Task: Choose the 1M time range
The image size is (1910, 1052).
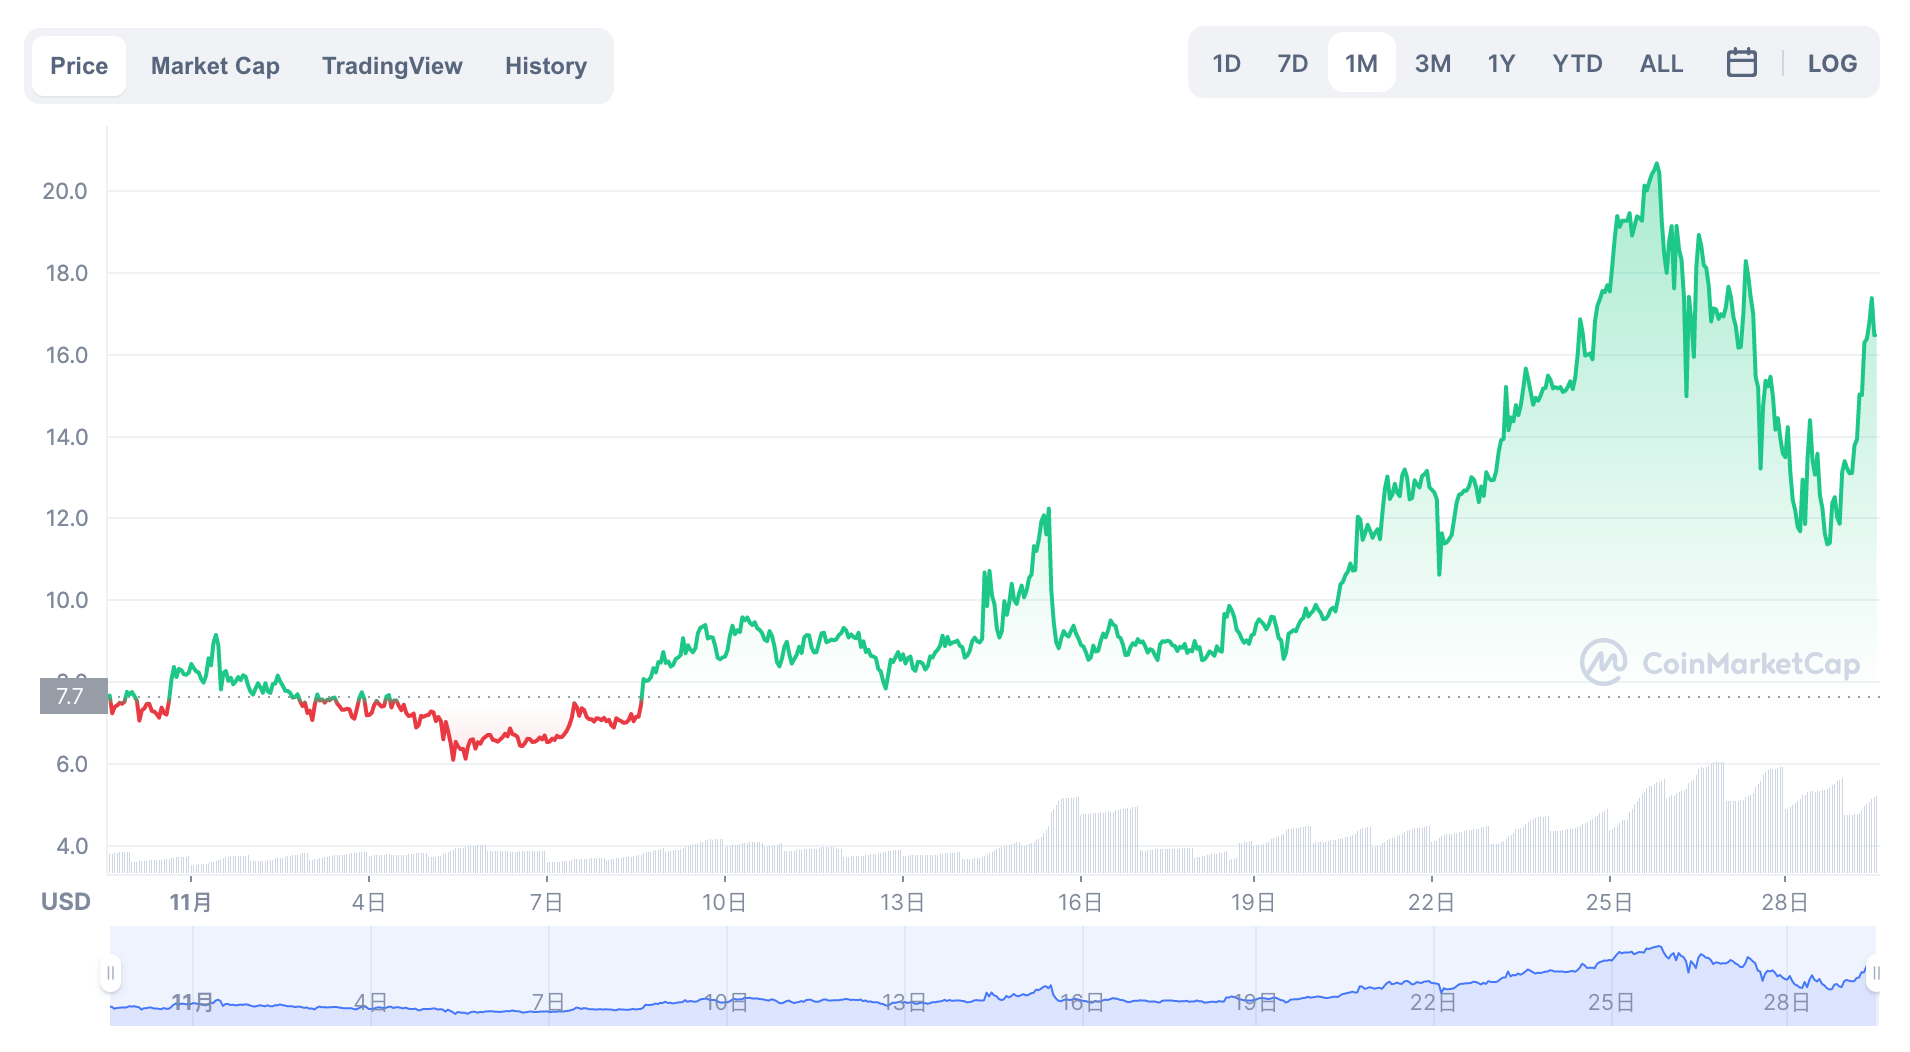Action: (x=1361, y=63)
